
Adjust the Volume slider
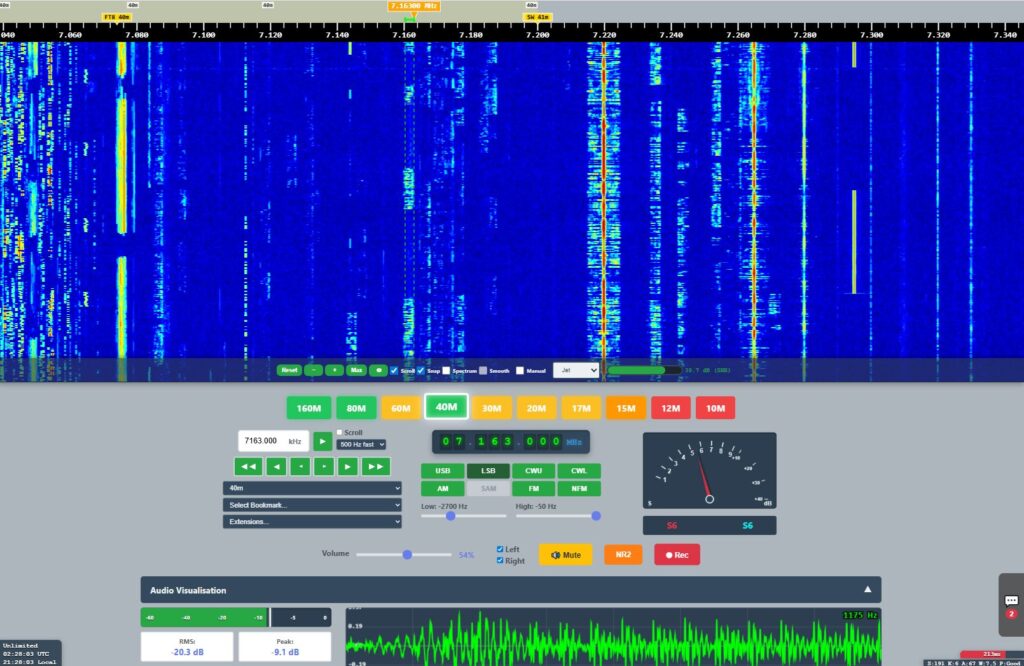coord(407,554)
